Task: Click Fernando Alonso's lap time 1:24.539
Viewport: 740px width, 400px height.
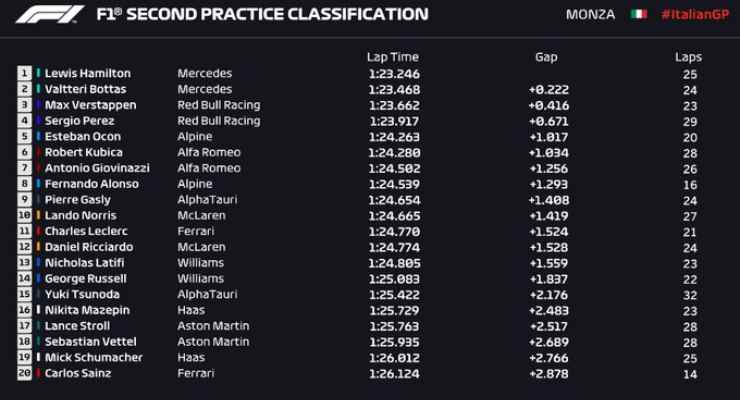Action: coord(394,184)
